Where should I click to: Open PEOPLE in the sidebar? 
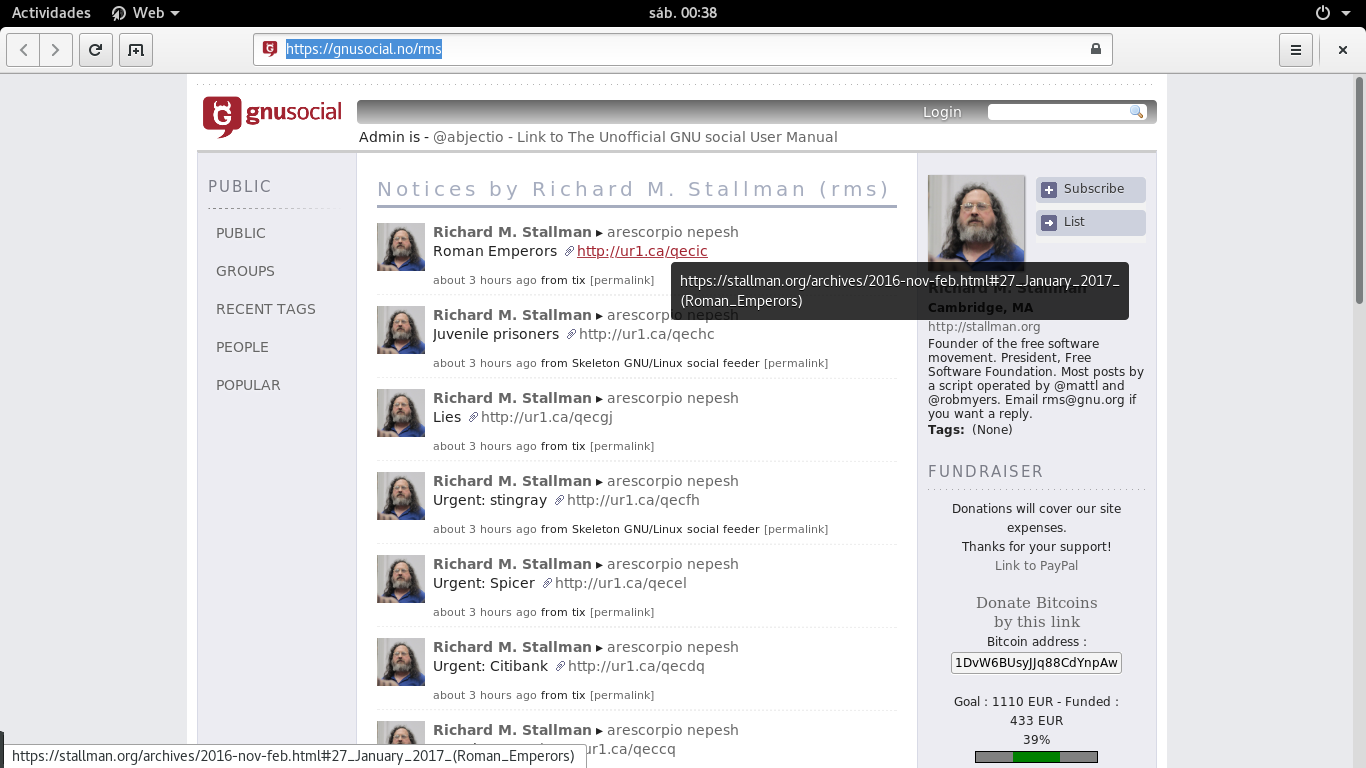pos(242,347)
